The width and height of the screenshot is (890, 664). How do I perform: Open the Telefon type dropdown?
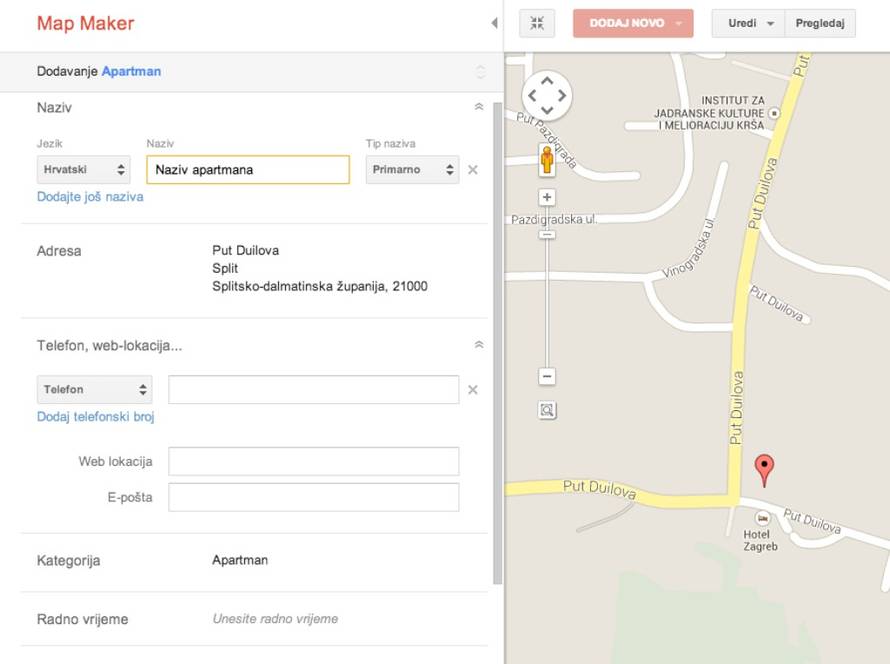94,390
